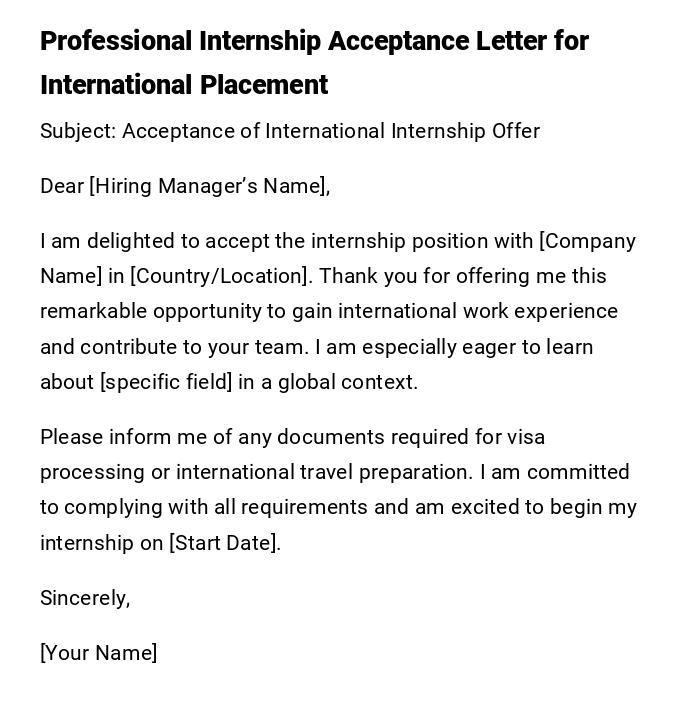
Task: Place cursor on the word "documents"
Action: [x=329, y=437]
